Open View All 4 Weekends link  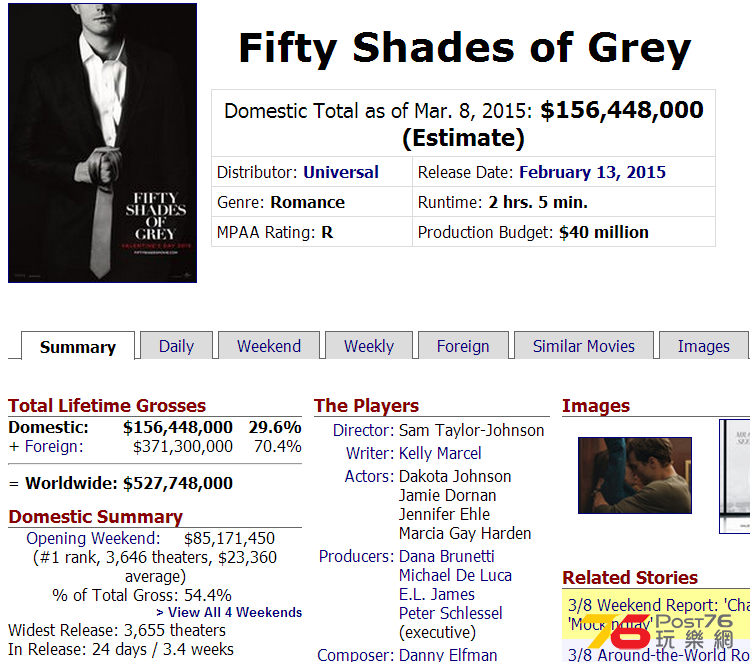[229, 612]
